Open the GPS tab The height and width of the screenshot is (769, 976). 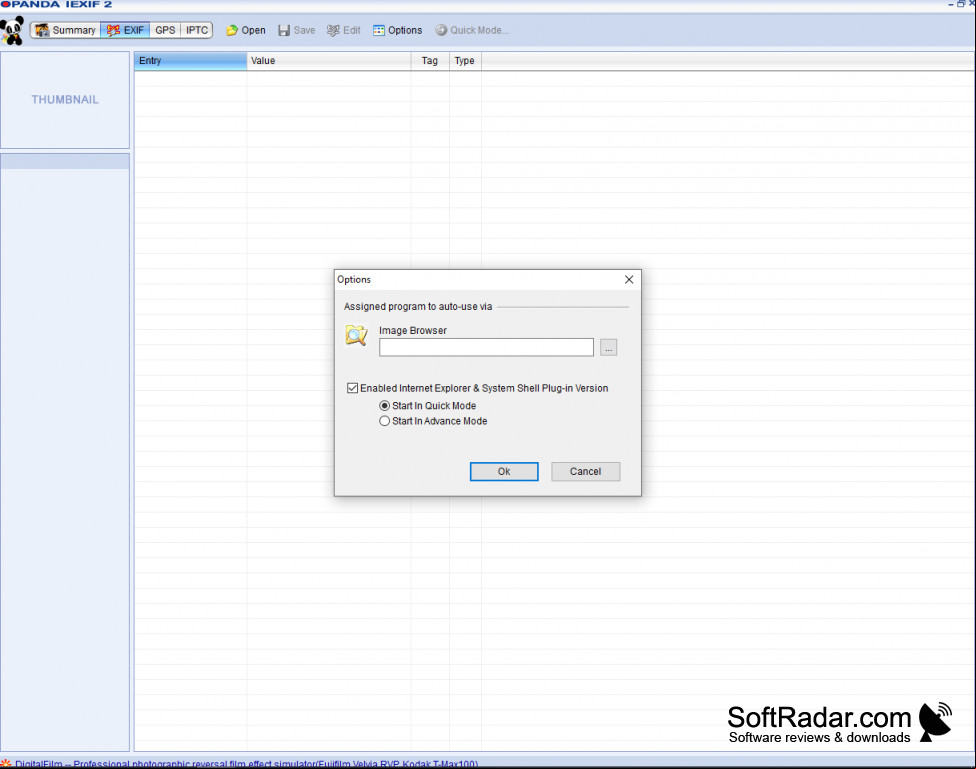165,30
